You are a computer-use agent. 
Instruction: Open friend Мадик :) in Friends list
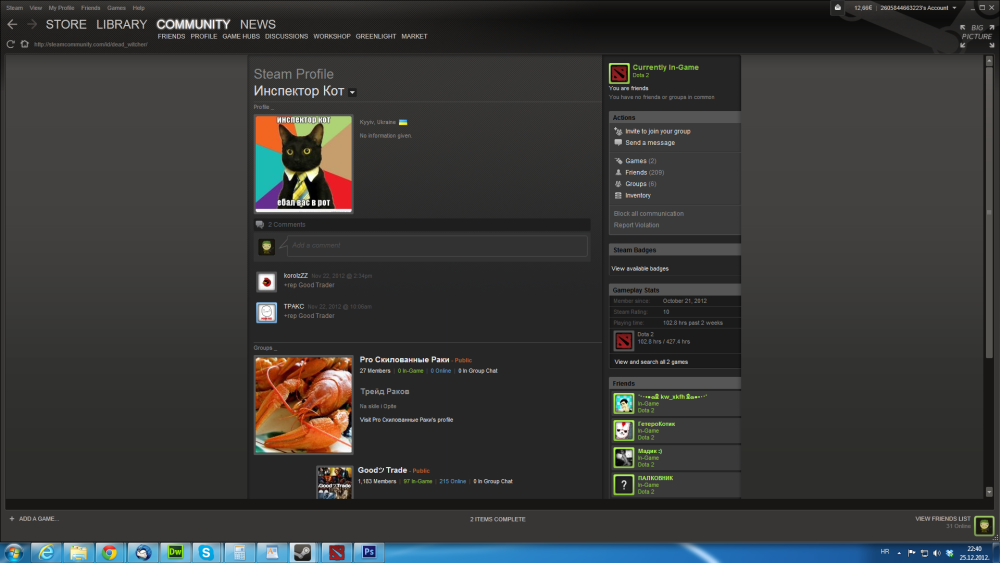coord(675,457)
